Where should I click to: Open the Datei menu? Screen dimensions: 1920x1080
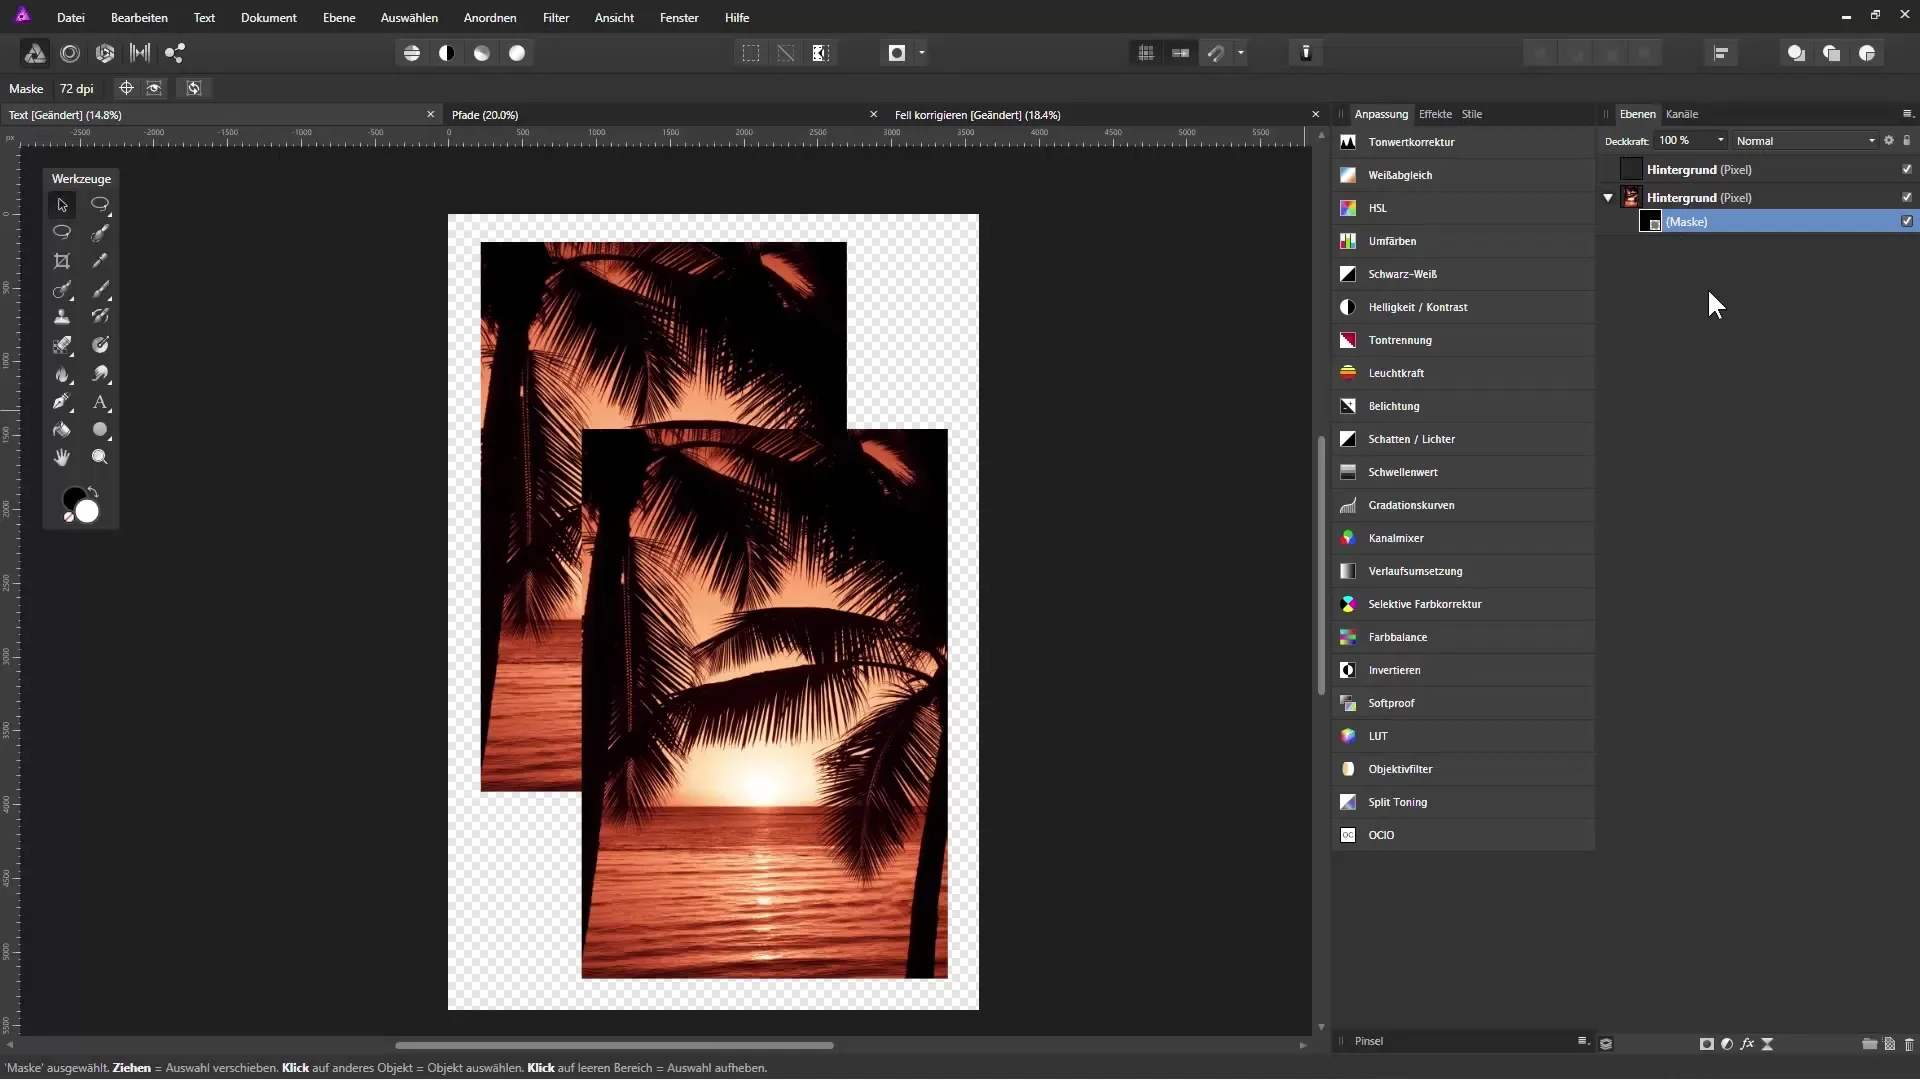tap(71, 18)
